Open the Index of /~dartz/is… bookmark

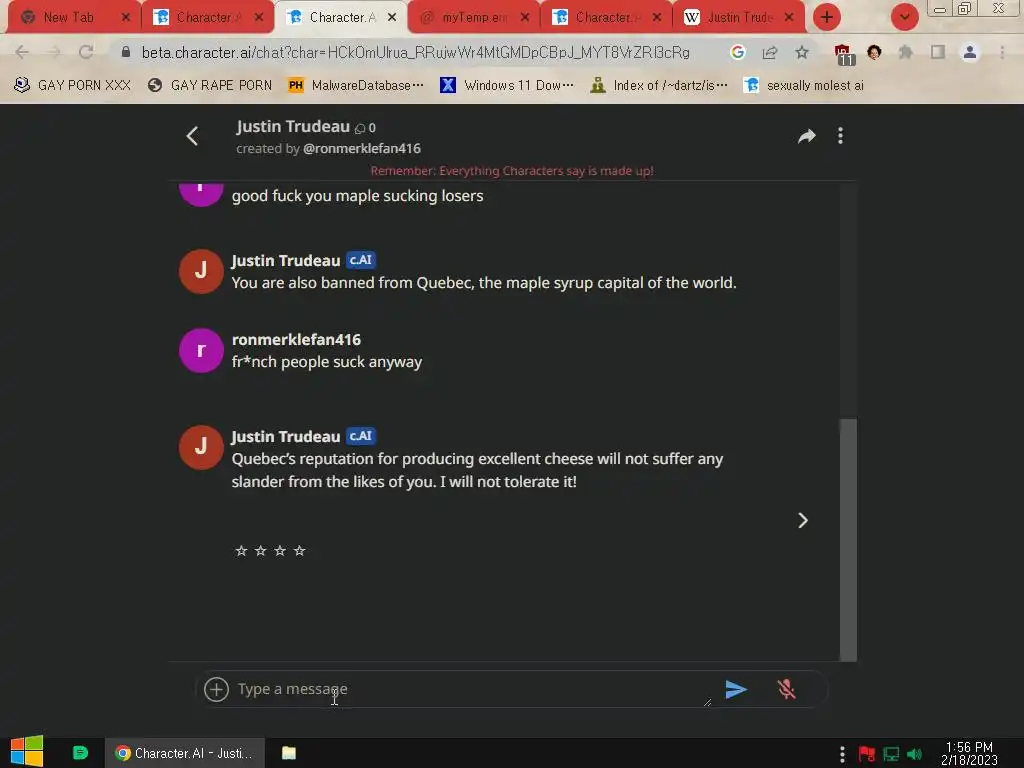(x=659, y=86)
